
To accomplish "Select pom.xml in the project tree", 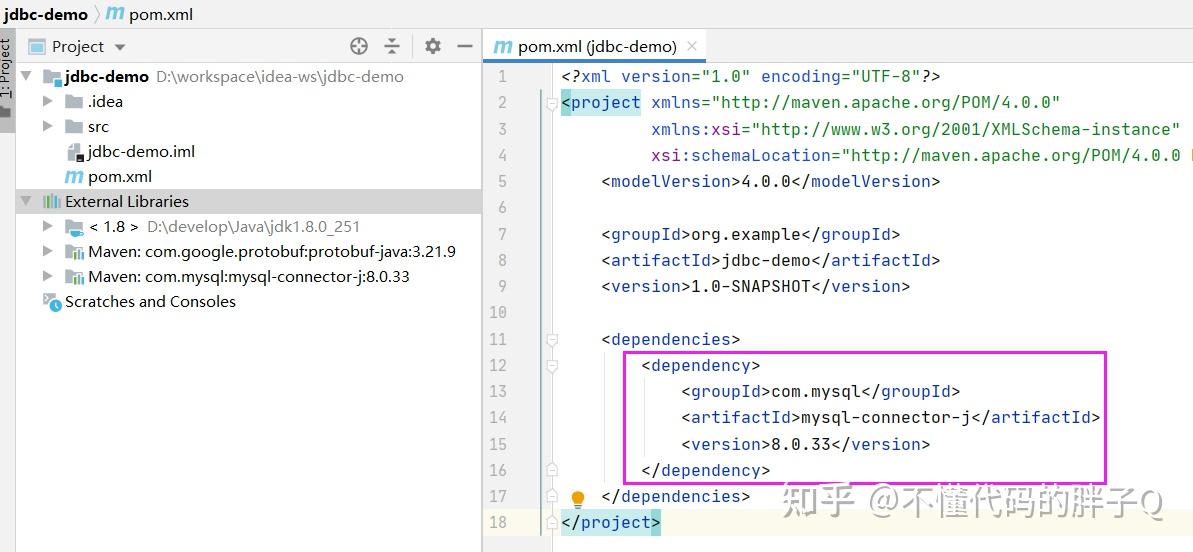I will (x=119, y=176).
